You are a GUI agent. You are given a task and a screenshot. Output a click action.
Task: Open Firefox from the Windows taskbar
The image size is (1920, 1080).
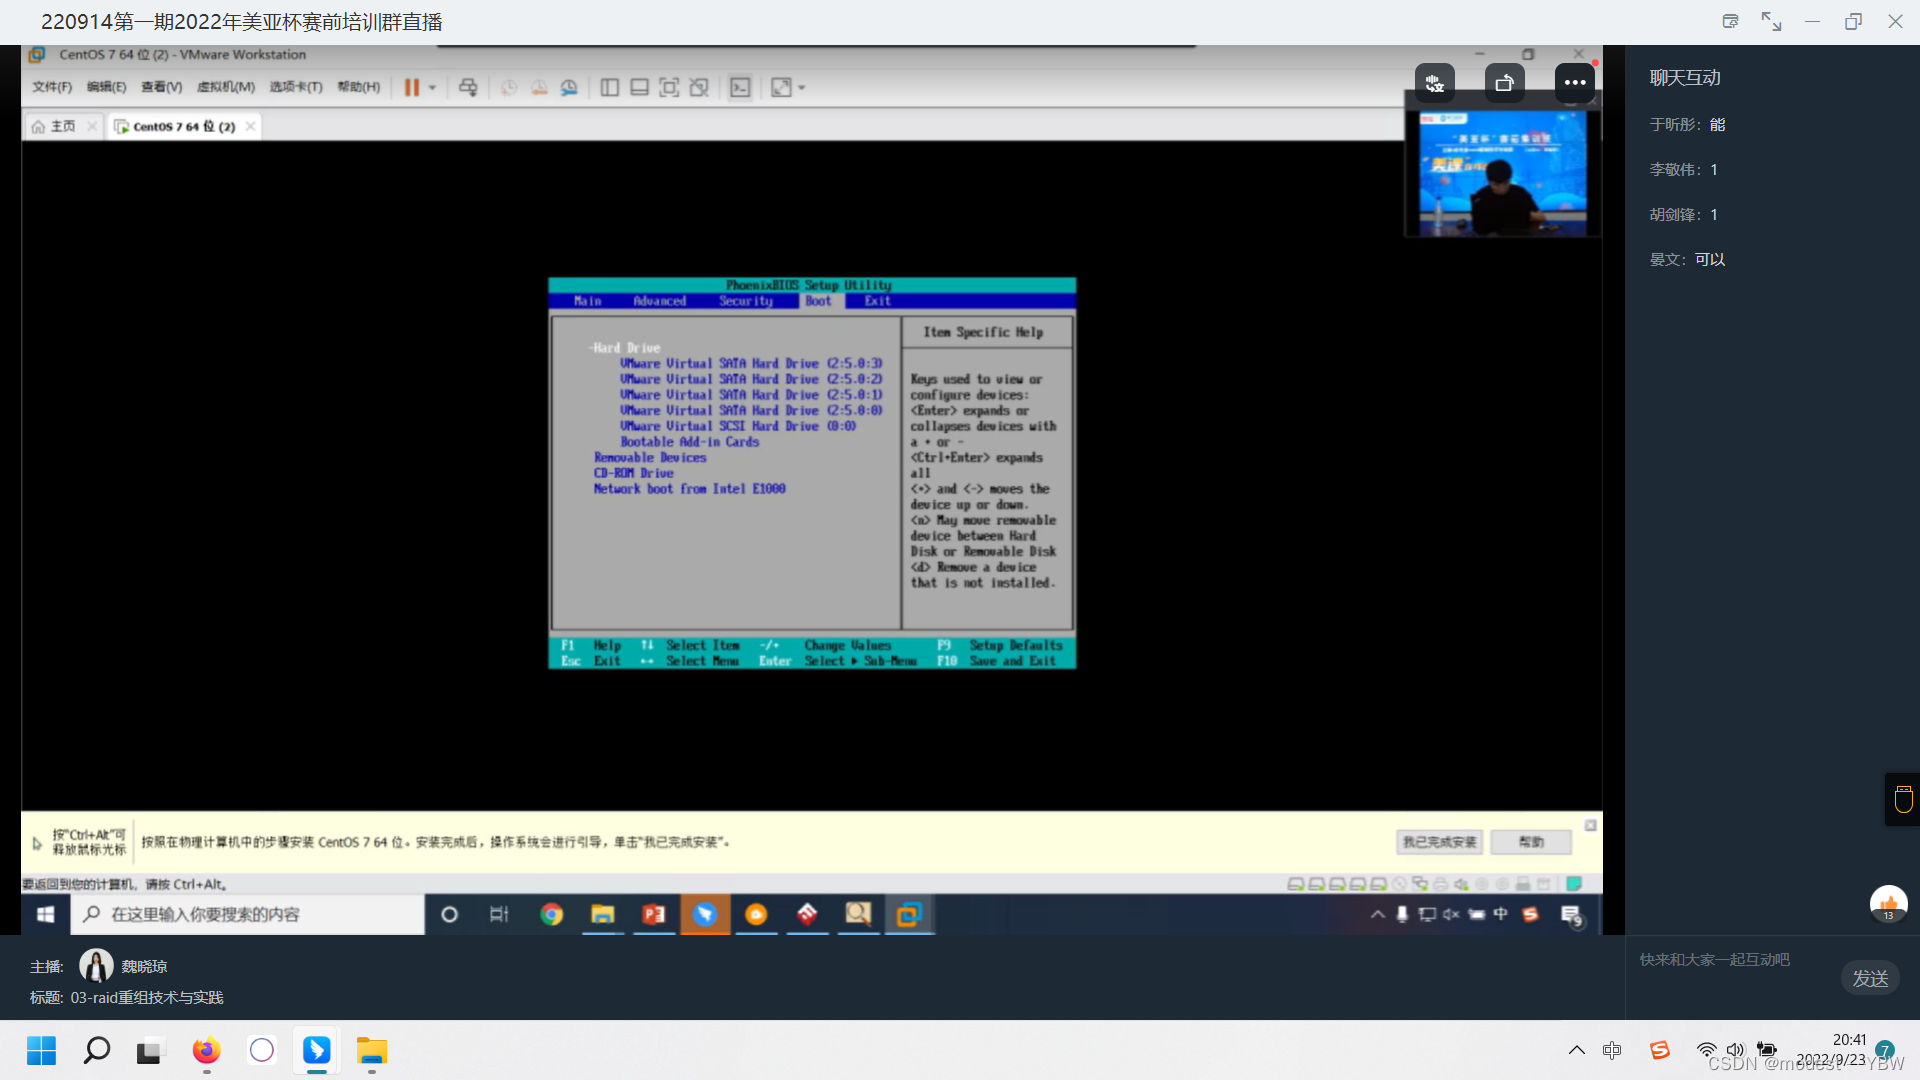coord(206,1051)
